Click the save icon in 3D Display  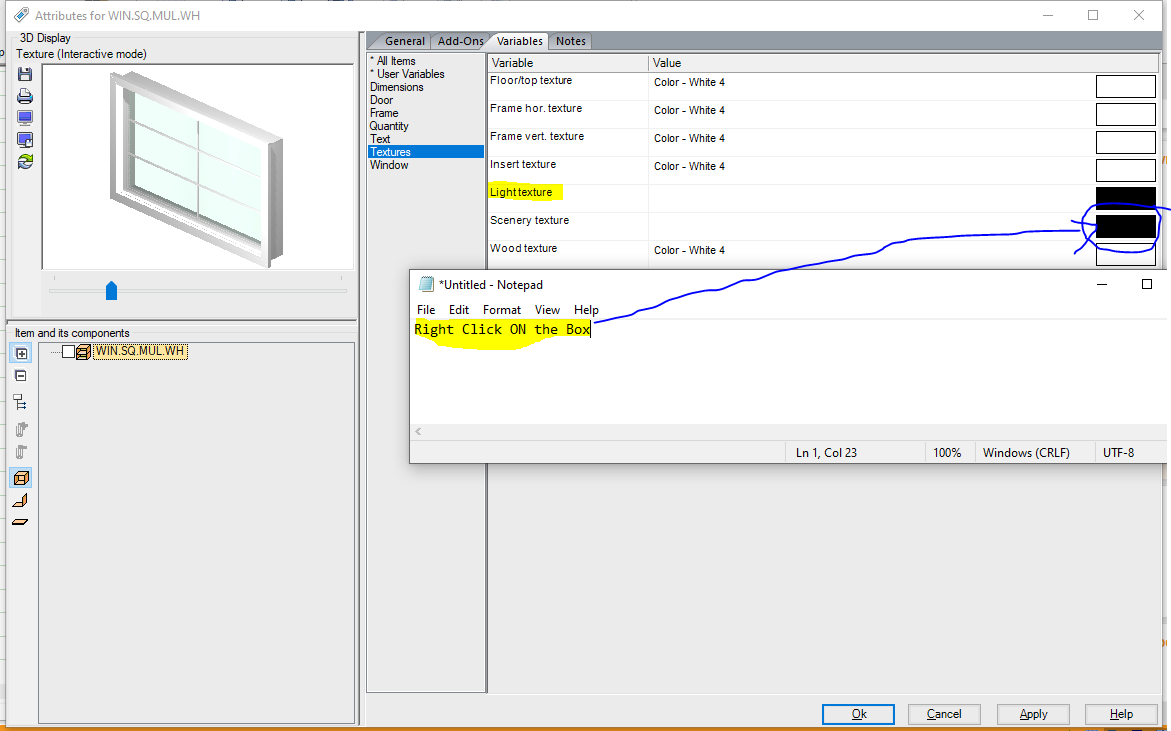25,74
